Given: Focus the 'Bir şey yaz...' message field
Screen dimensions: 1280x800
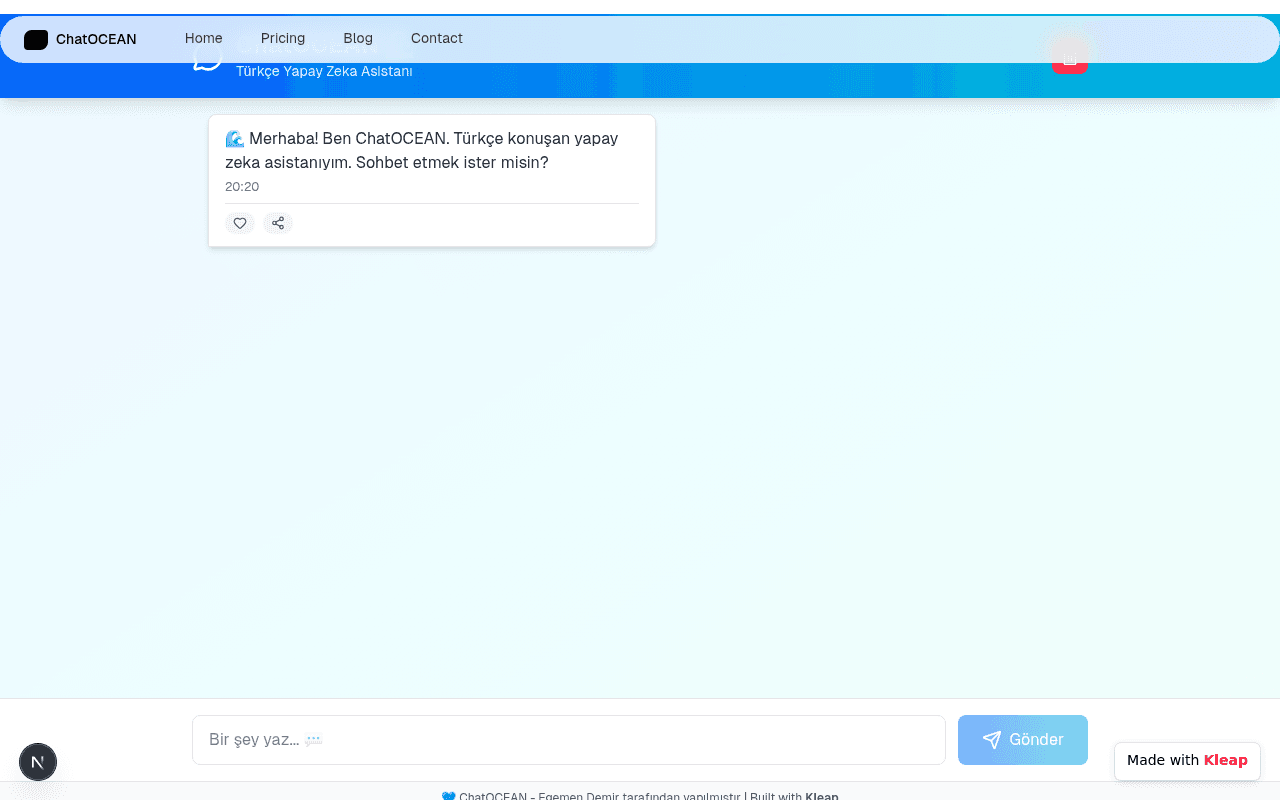Looking at the screenshot, I should (x=569, y=740).
